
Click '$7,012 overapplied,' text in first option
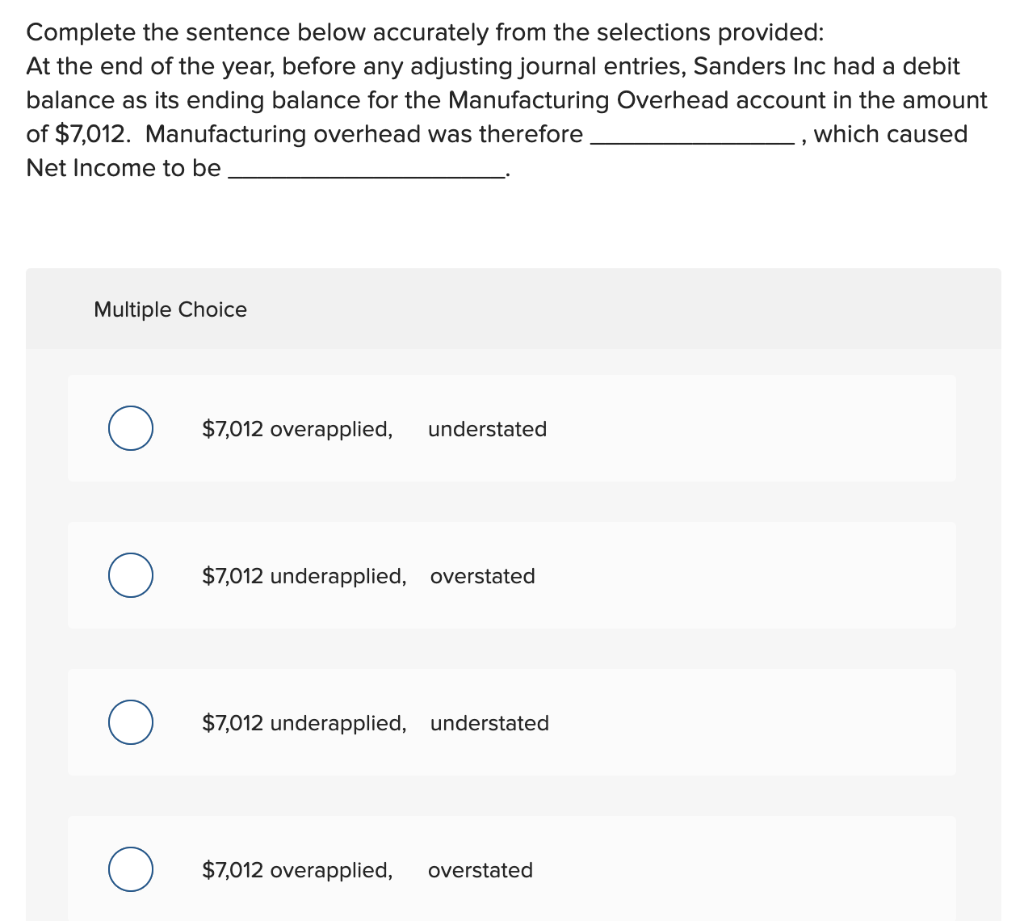click(x=297, y=429)
